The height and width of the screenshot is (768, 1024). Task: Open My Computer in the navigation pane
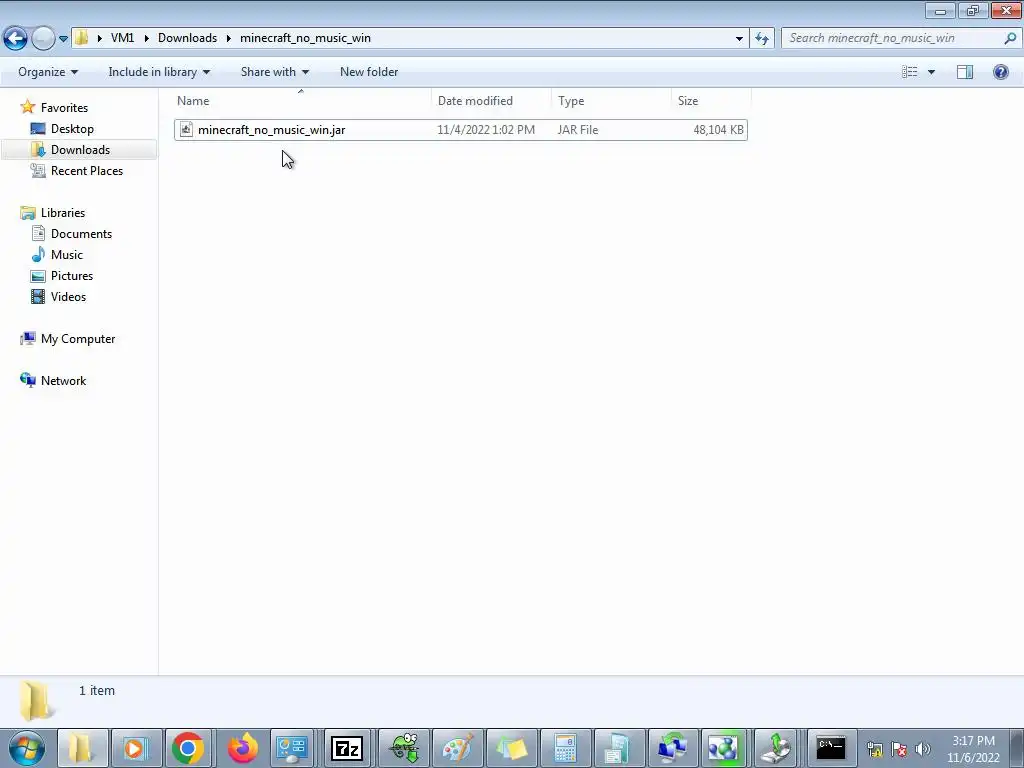pyautogui.click(x=78, y=339)
